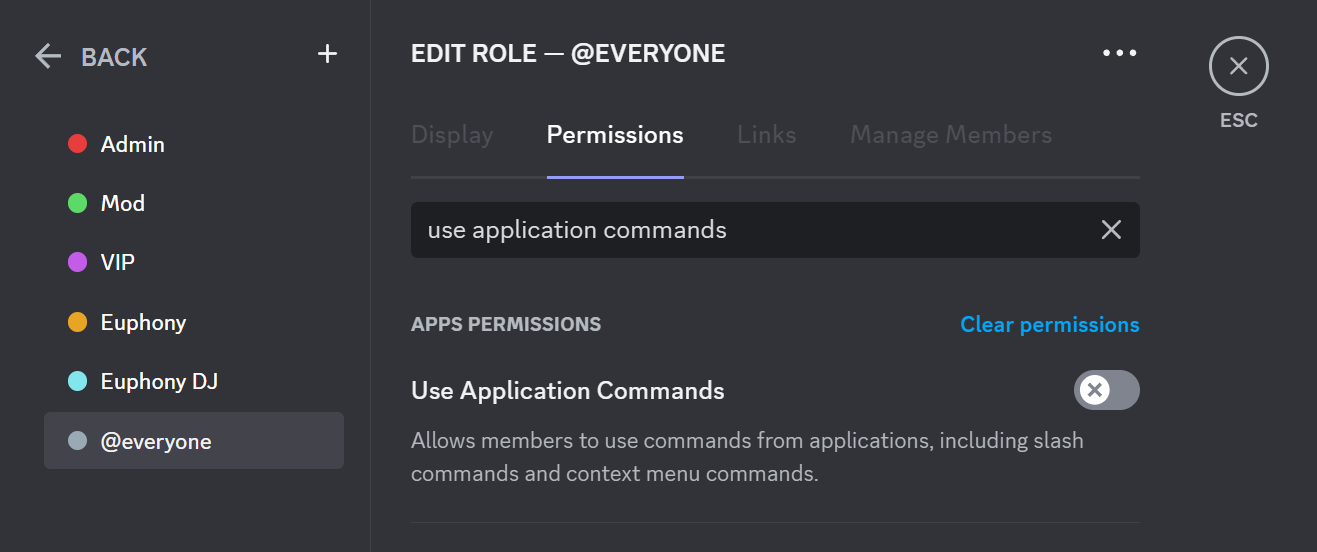
Task: Switch to the Links tab
Action: [x=767, y=134]
